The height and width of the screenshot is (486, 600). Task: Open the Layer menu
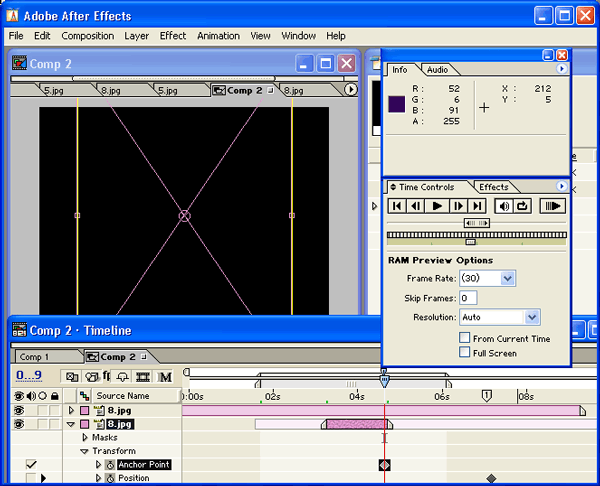pyautogui.click(x=137, y=36)
